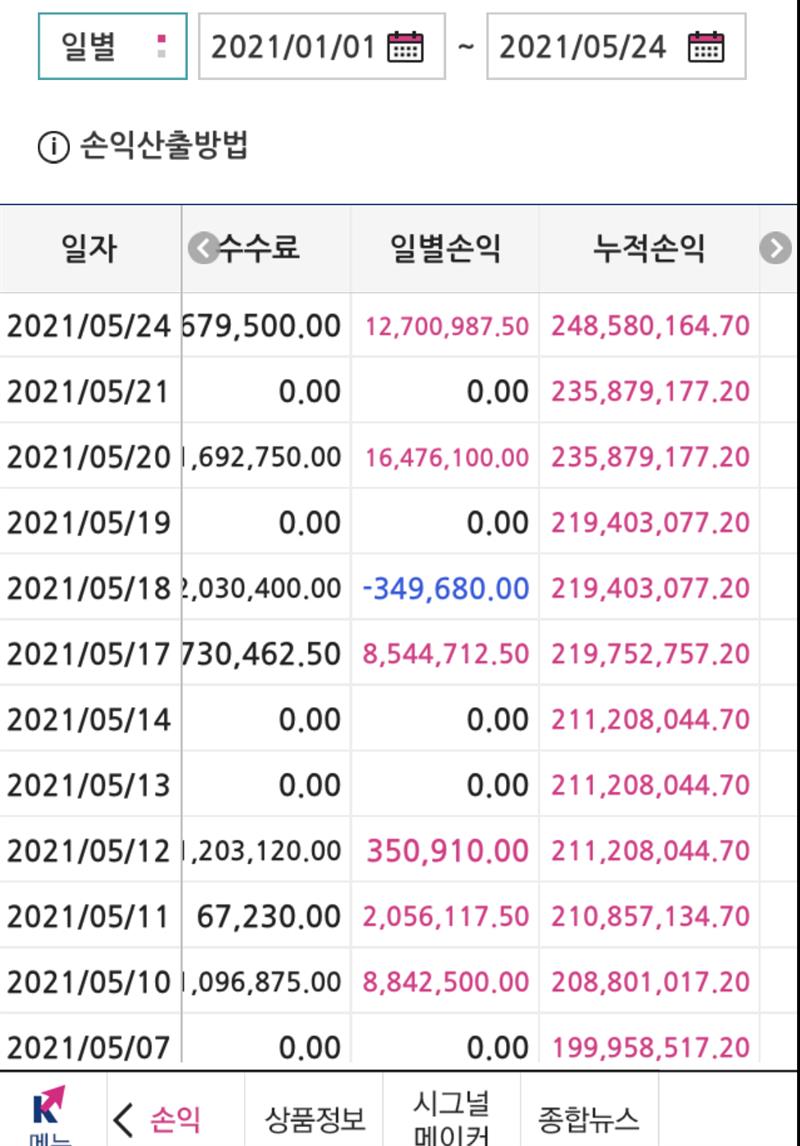Open the 손익산출방법 explanation link

click(x=164, y=145)
